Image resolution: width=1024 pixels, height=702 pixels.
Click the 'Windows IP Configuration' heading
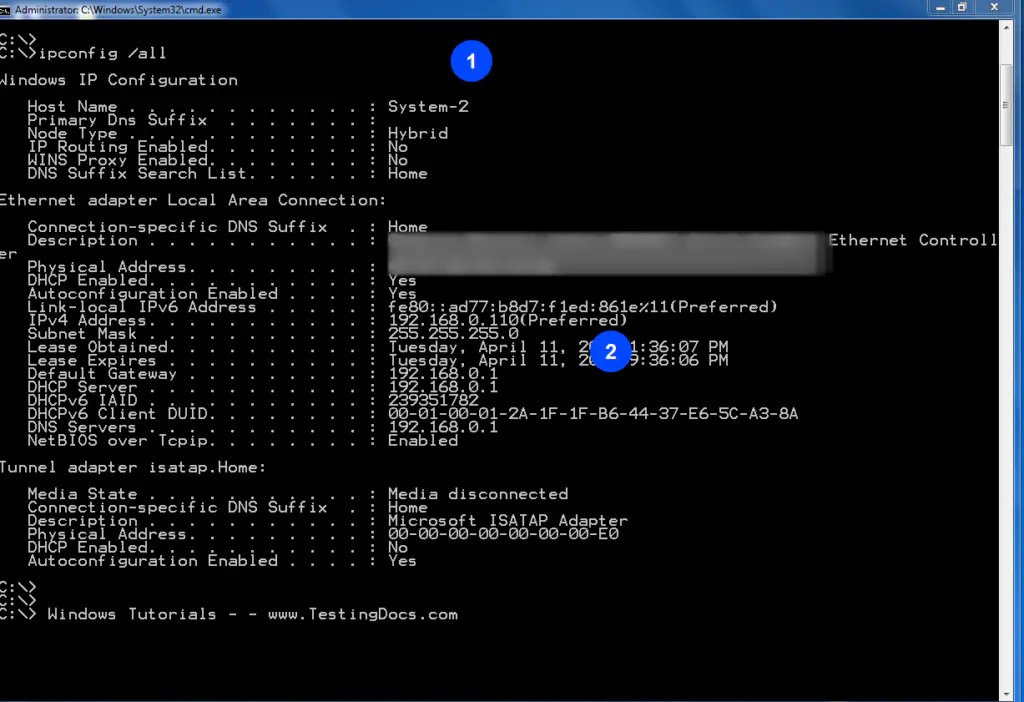click(119, 80)
